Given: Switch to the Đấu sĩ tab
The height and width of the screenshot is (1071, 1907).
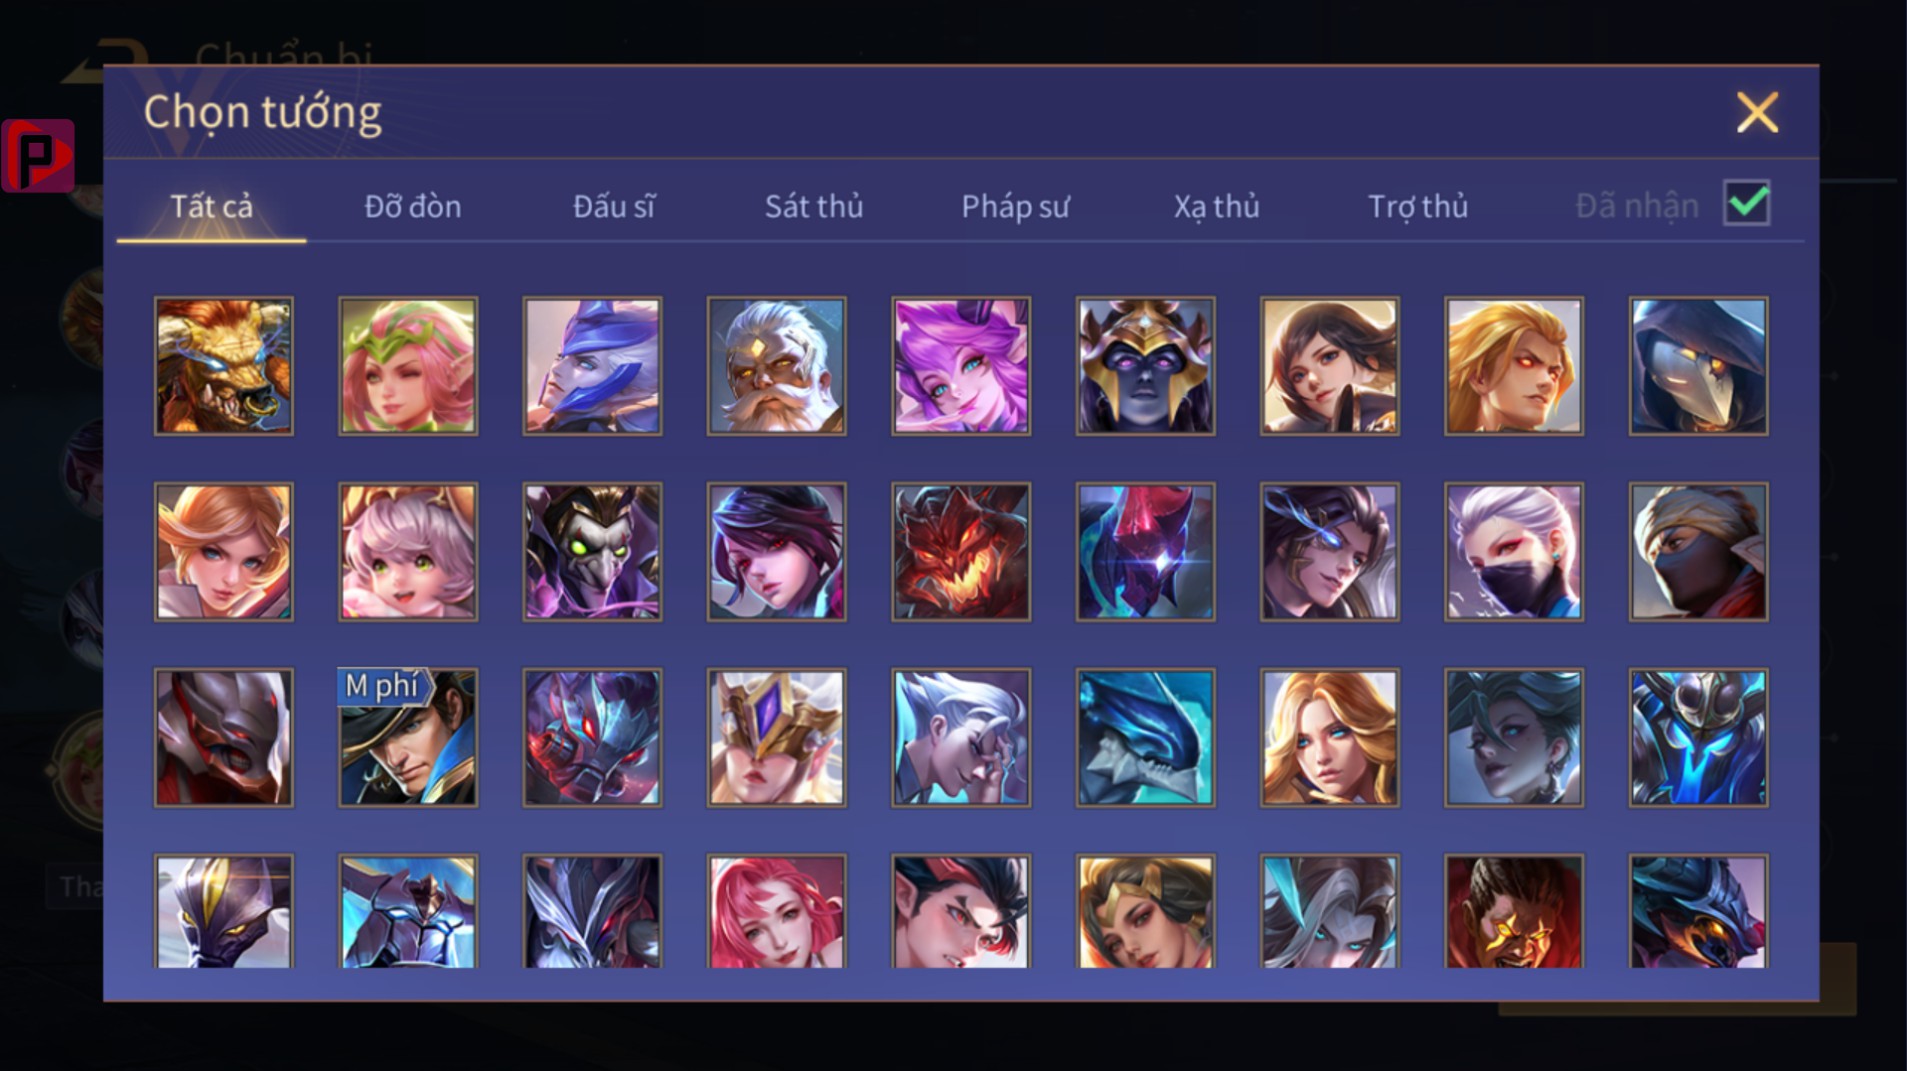Looking at the screenshot, I should (613, 206).
